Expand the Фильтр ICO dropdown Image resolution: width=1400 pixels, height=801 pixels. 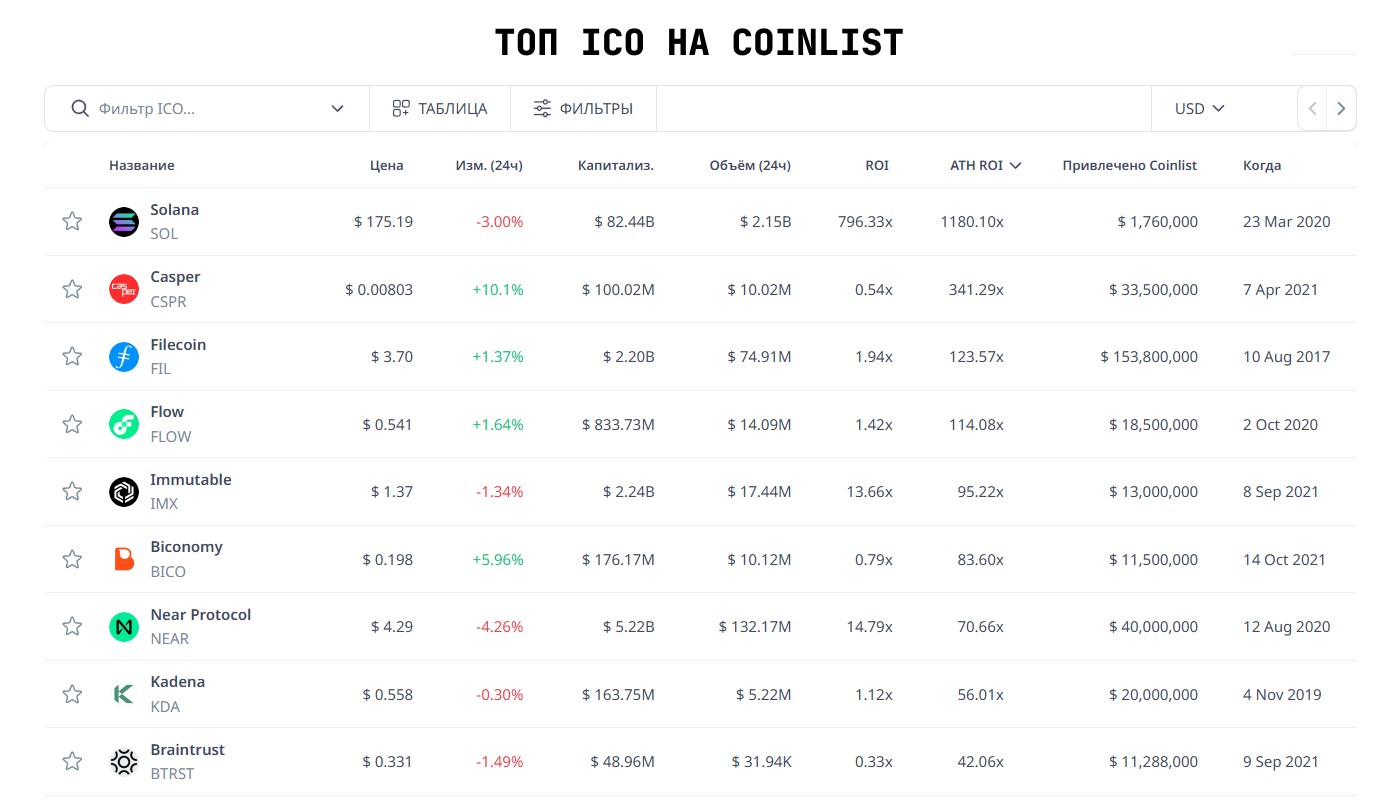337,108
